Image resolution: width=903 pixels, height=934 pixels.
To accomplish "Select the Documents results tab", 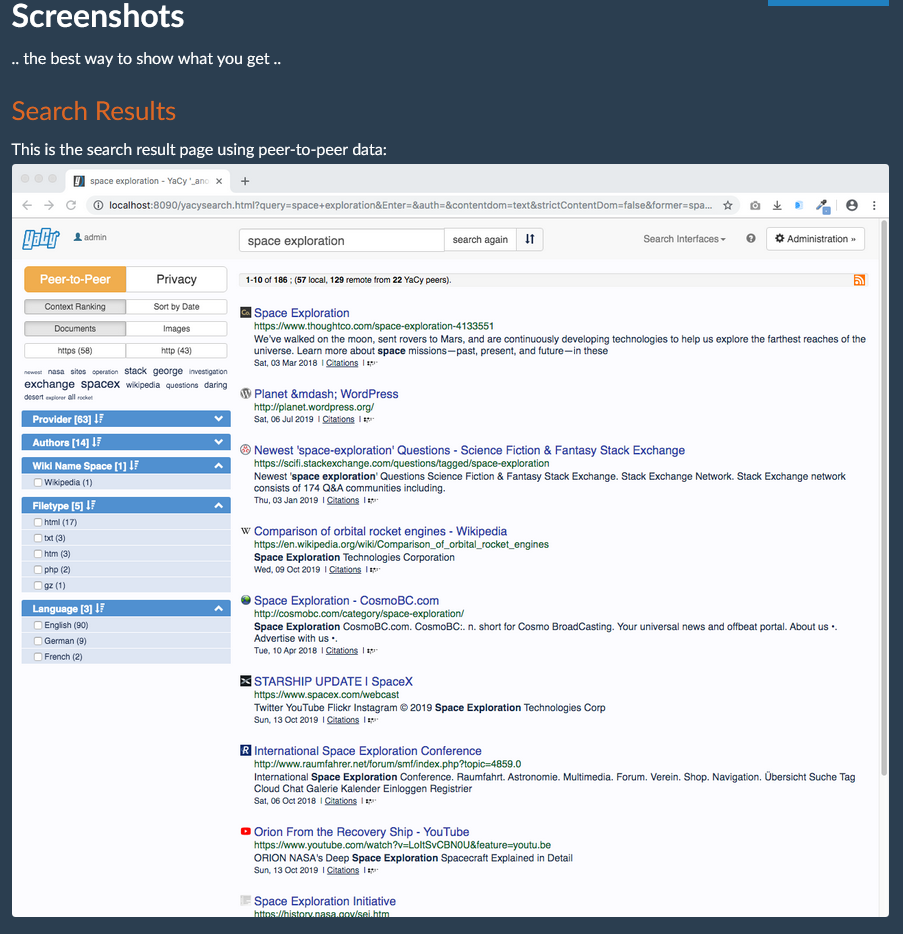I will coord(75,329).
